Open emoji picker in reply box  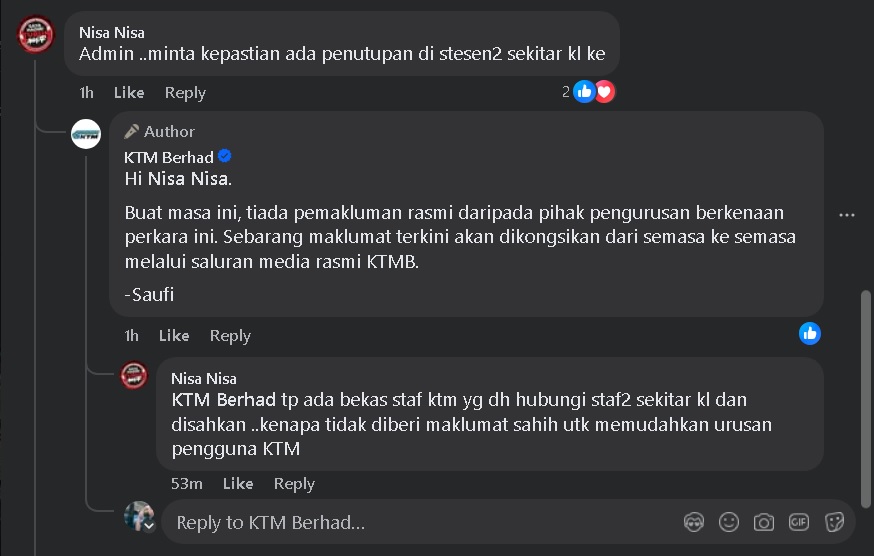tap(729, 522)
